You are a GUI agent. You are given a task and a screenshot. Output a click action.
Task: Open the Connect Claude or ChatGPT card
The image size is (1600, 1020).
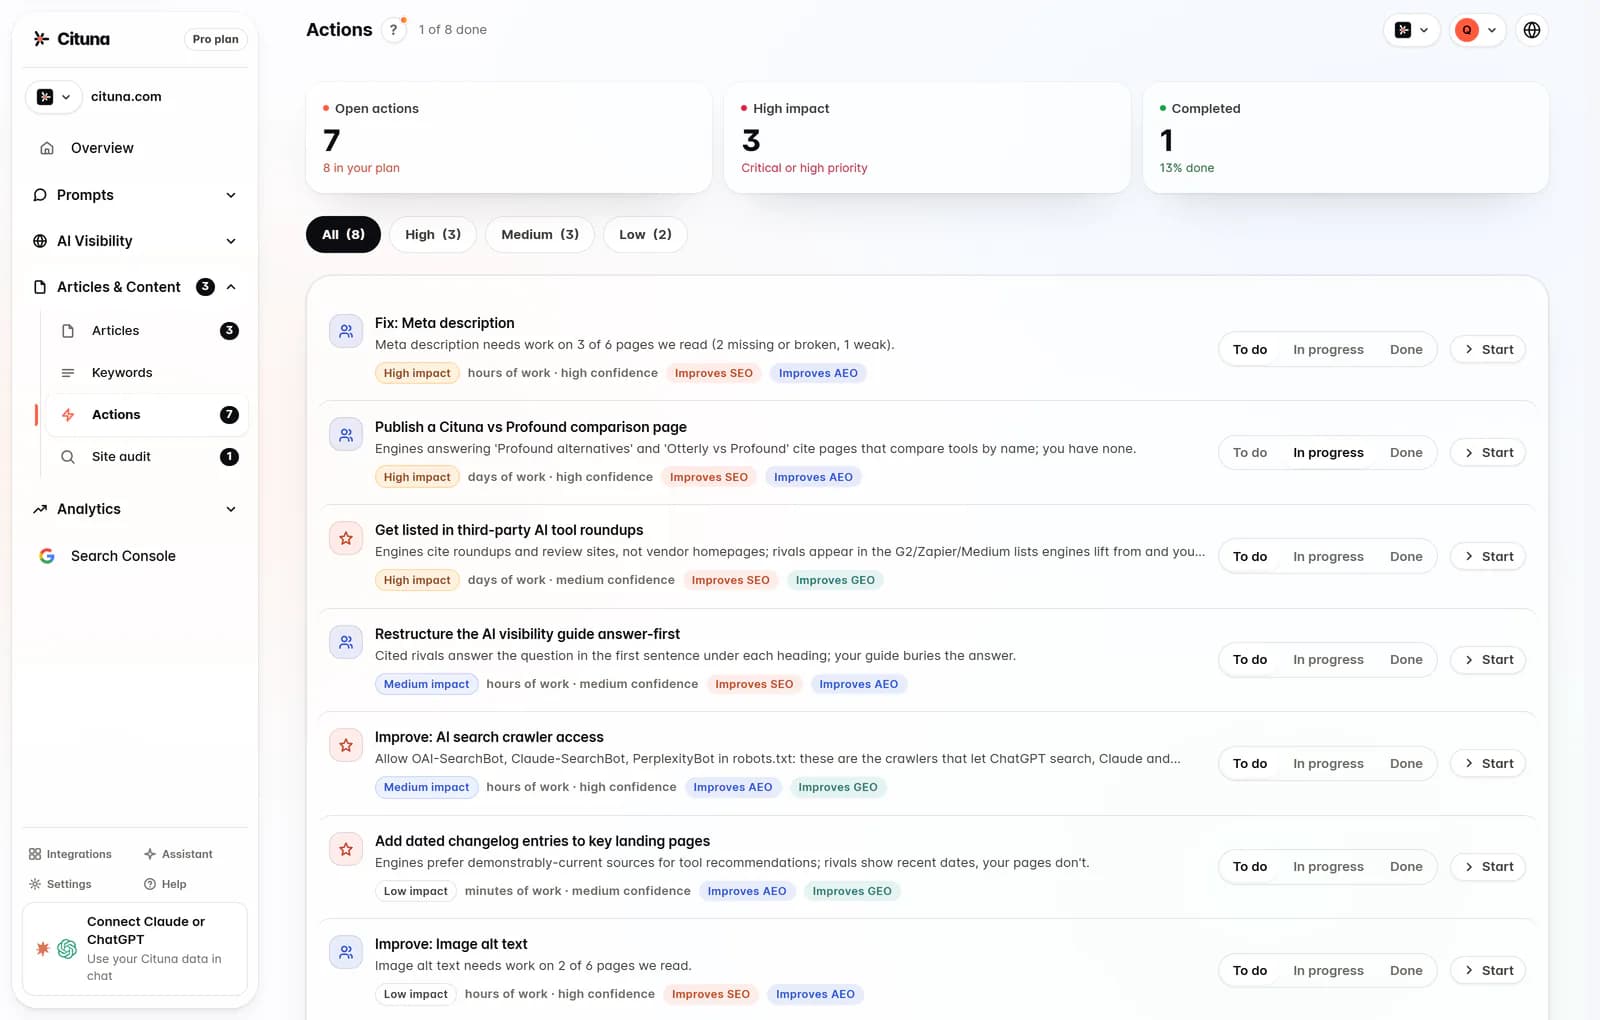135,949
